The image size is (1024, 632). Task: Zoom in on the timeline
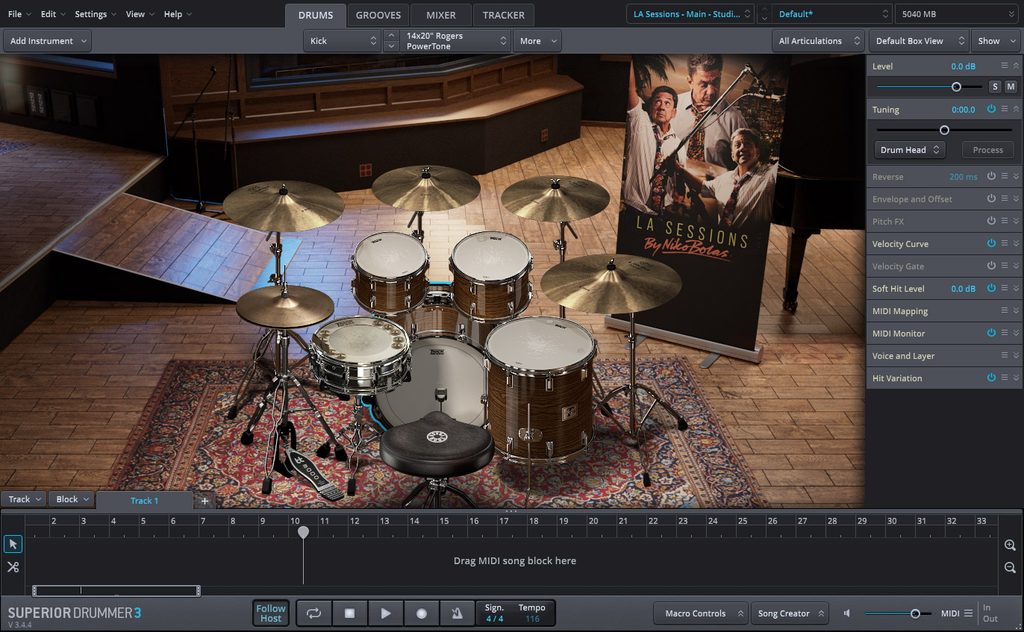[1010, 545]
